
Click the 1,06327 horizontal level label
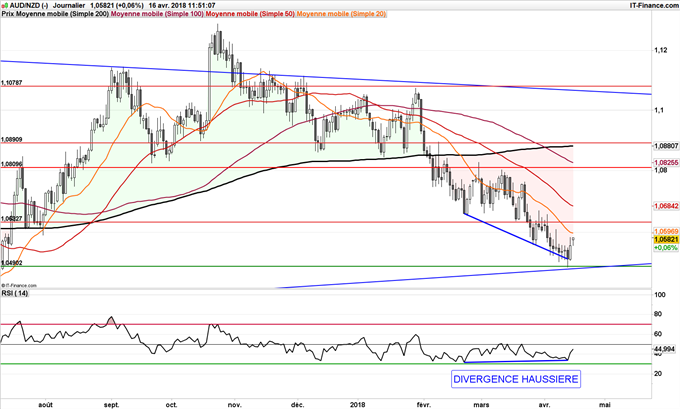12,219
